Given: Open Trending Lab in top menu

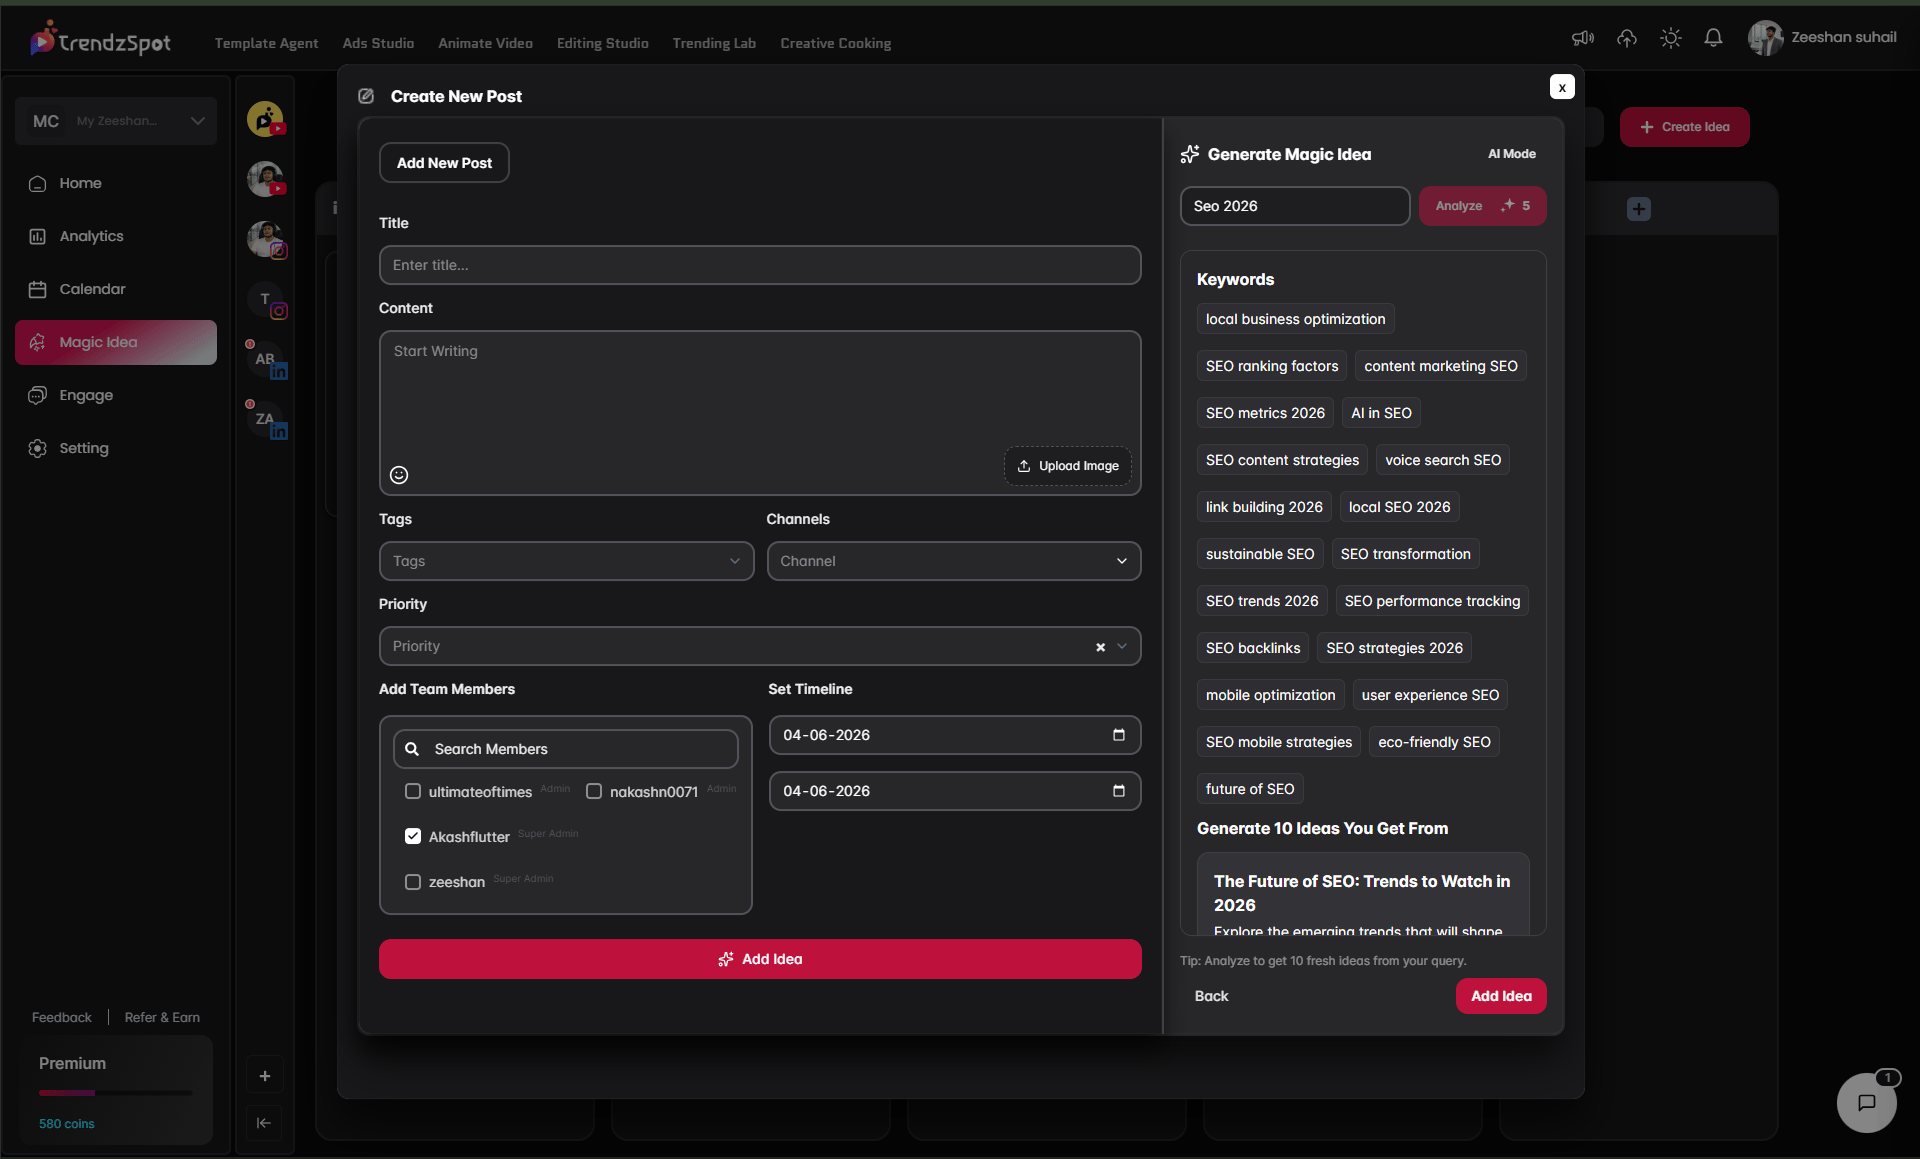Looking at the screenshot, I should [714, 43].
